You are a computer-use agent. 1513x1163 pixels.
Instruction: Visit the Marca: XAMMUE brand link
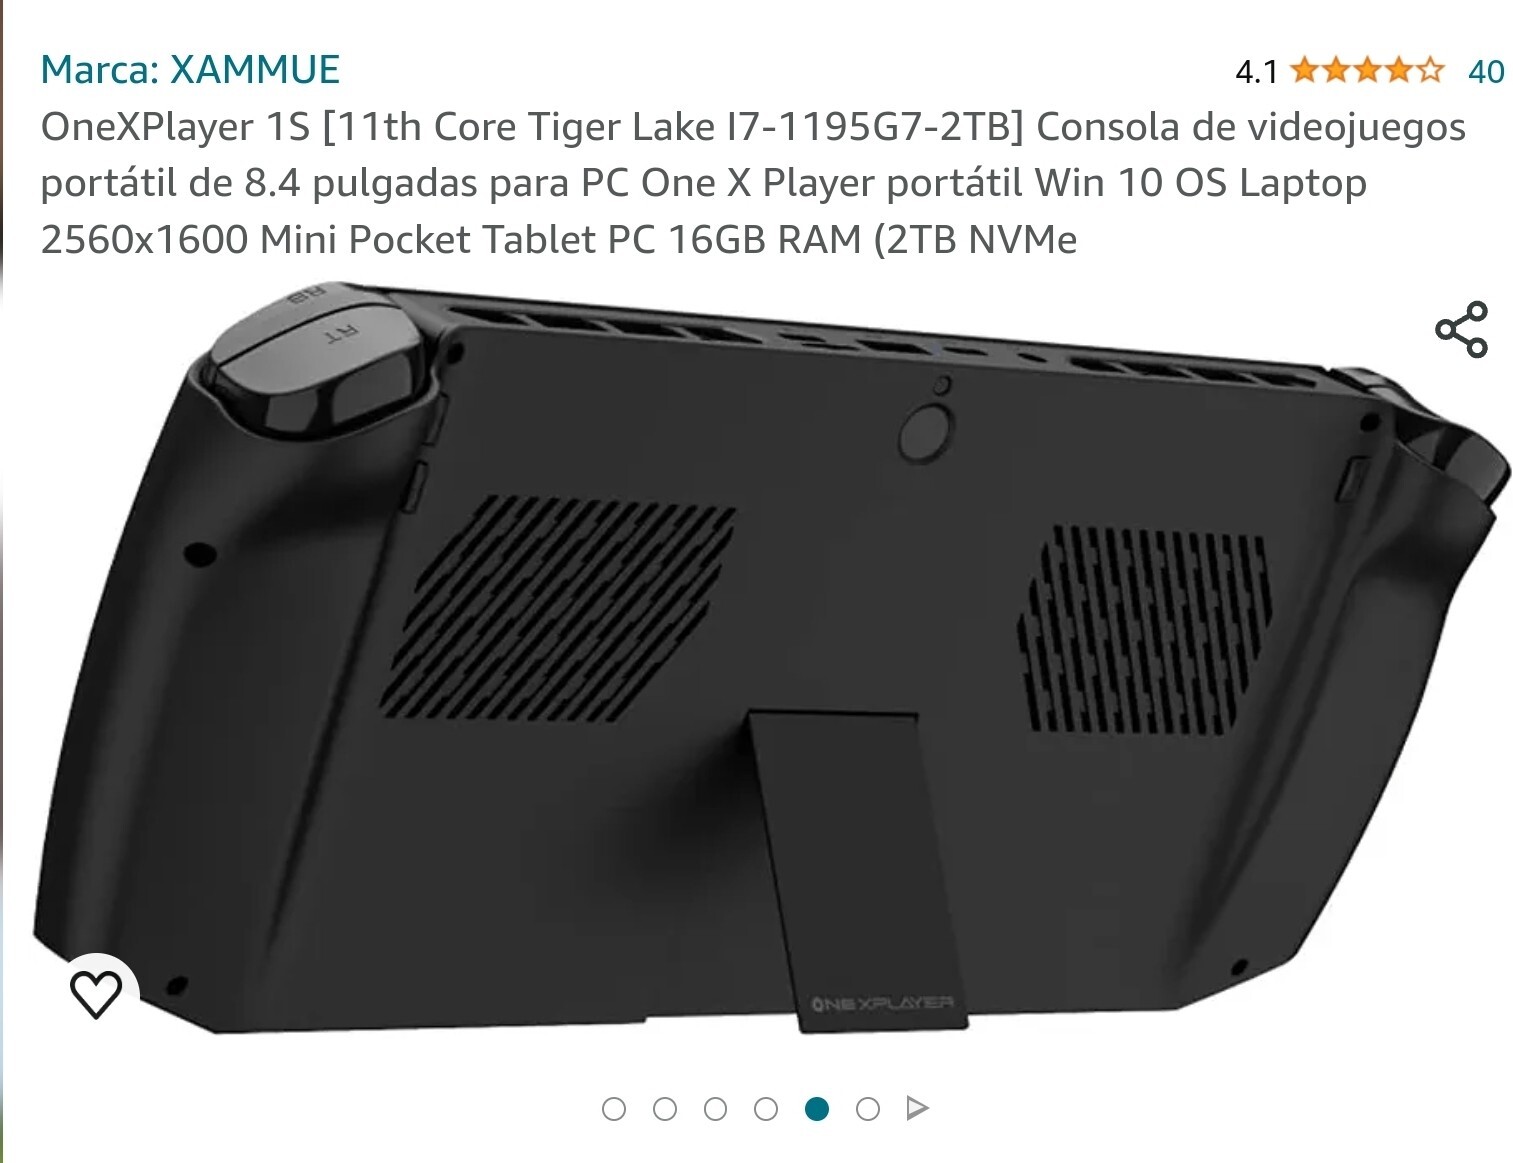[190, 70]
